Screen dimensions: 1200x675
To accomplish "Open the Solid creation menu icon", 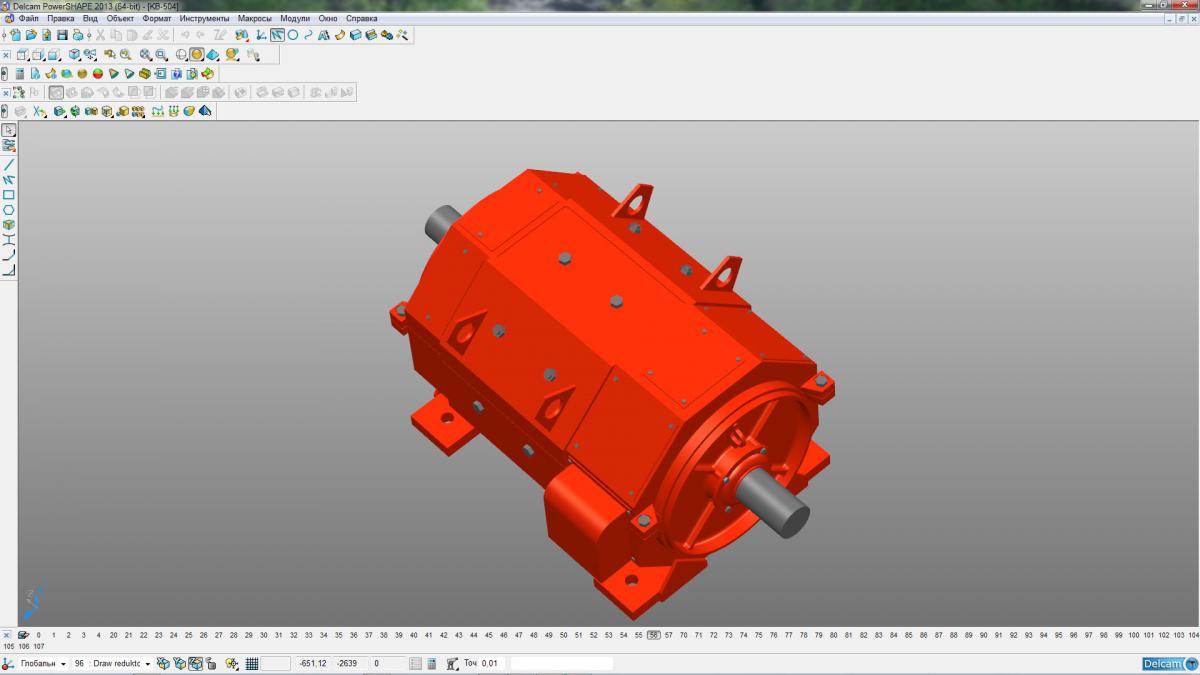I will click(x=355, y=35).
